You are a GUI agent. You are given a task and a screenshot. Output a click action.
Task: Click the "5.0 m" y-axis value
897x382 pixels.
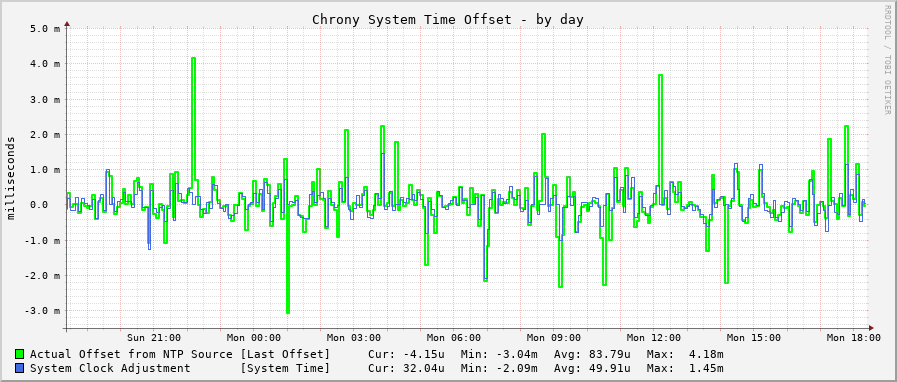(45, 28)
